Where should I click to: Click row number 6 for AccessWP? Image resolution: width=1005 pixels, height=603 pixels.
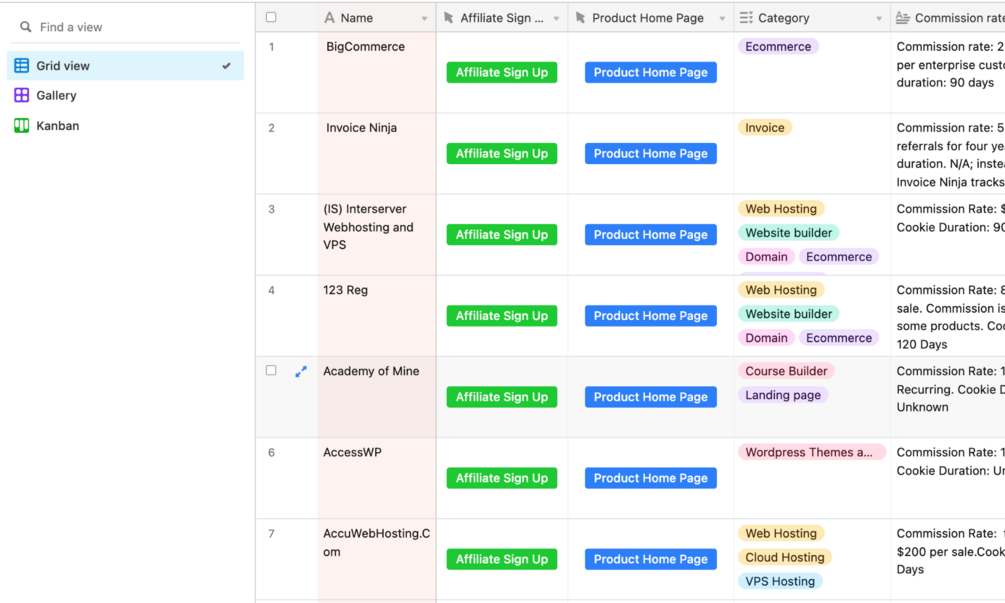point(272,452)
